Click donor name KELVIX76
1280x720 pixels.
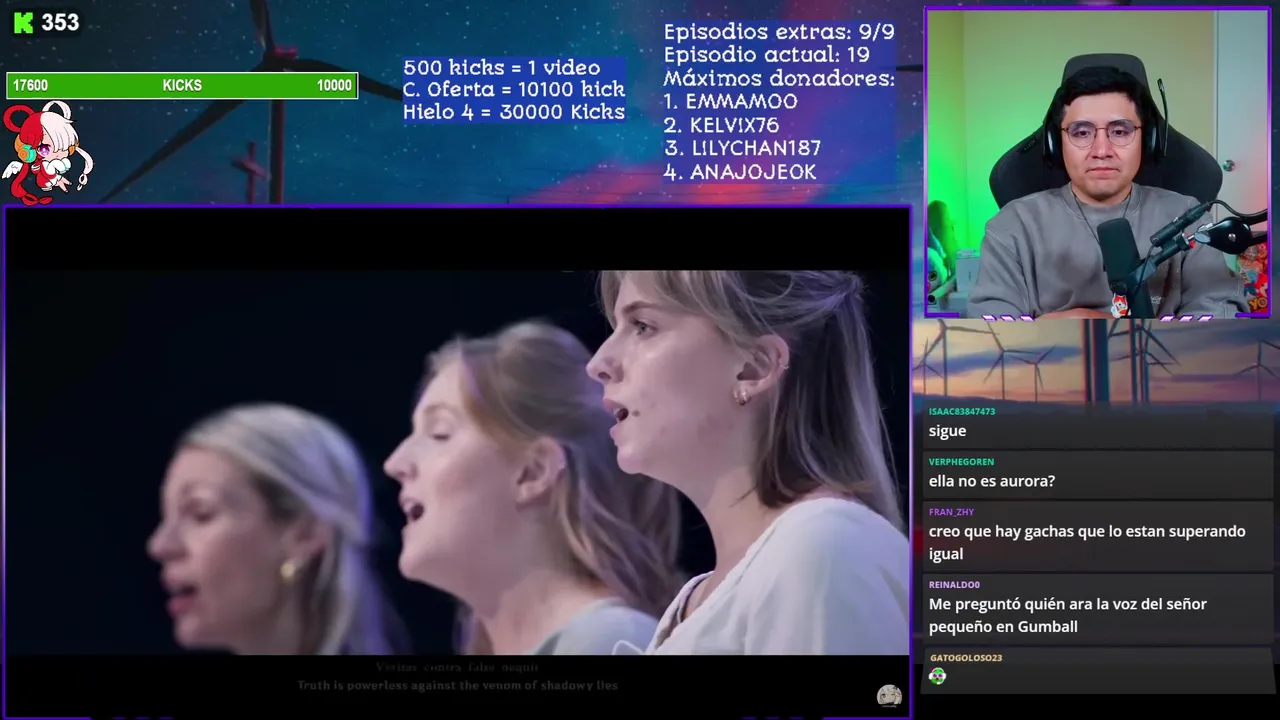pos(734,125)
